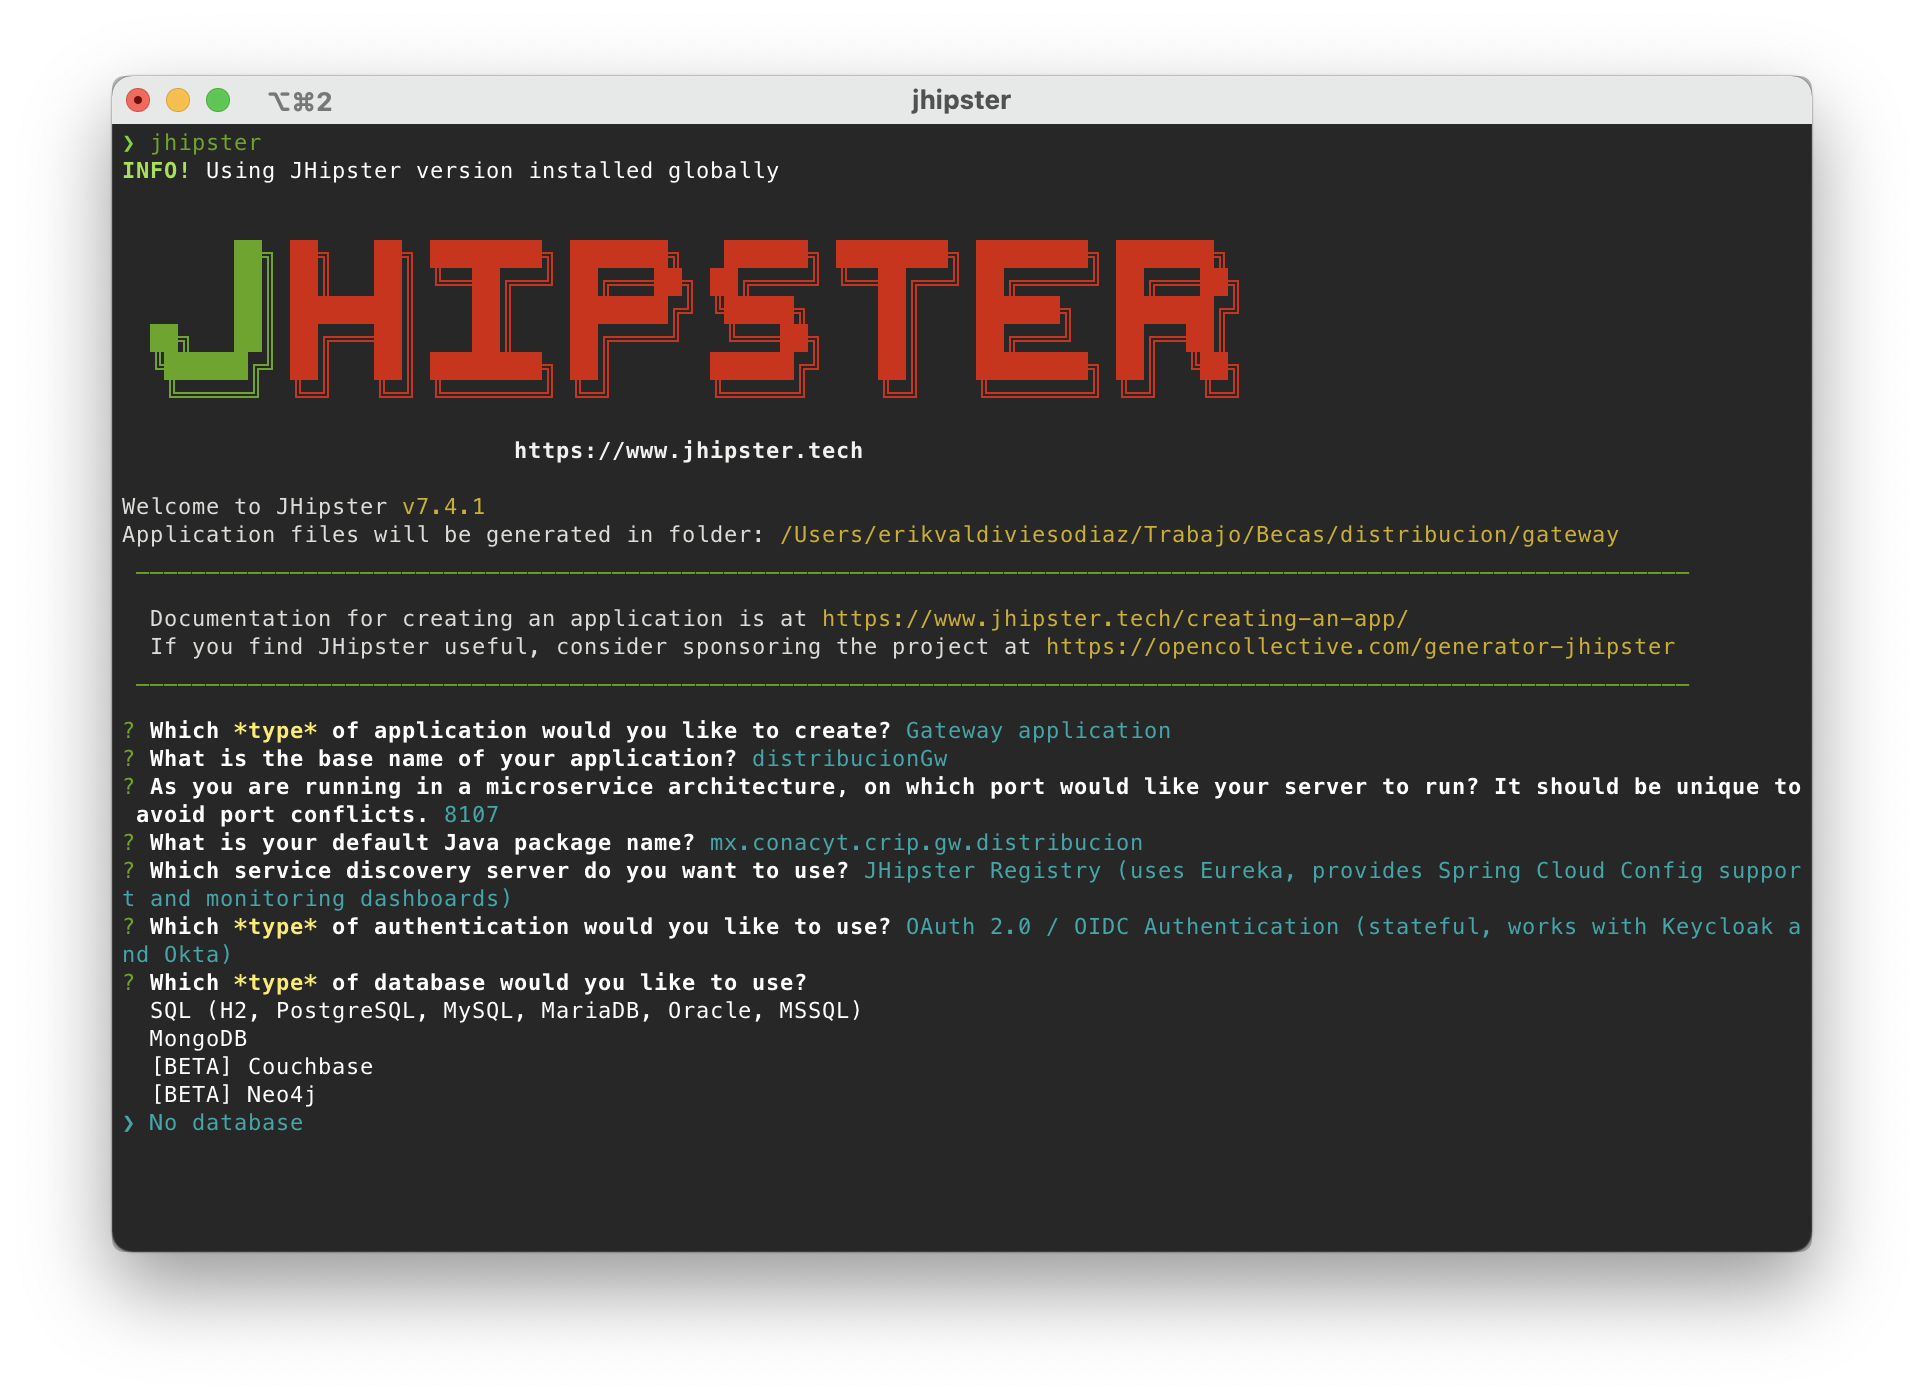The width and height of the screenshot is (1924, 1400).
Task: Click the 'jhipster' command at the prompt
Action: (206, 143)
